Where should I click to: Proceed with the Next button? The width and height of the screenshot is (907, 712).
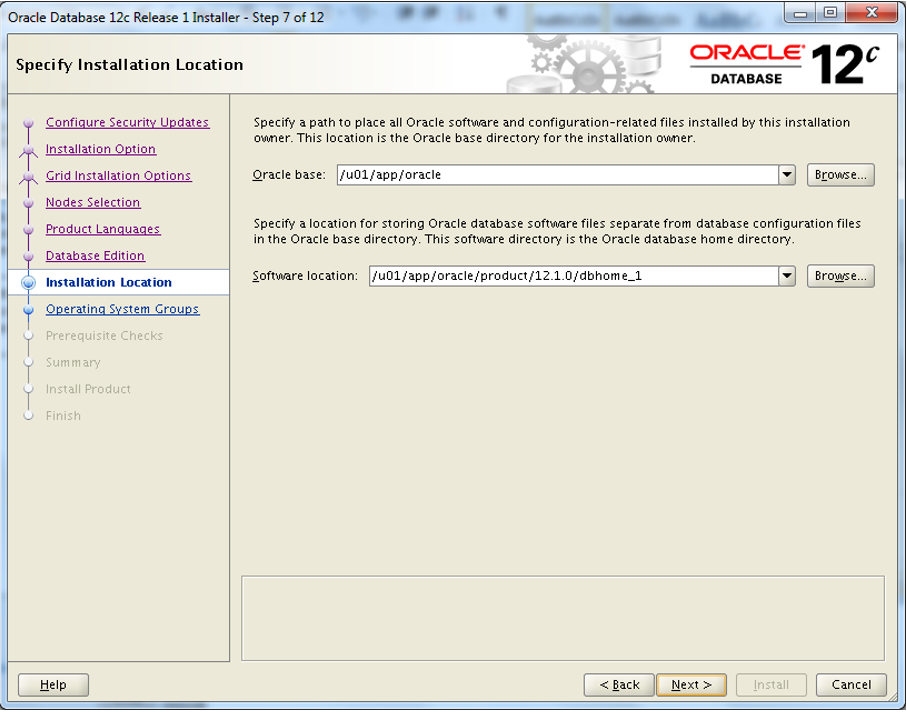coord(691,685)
